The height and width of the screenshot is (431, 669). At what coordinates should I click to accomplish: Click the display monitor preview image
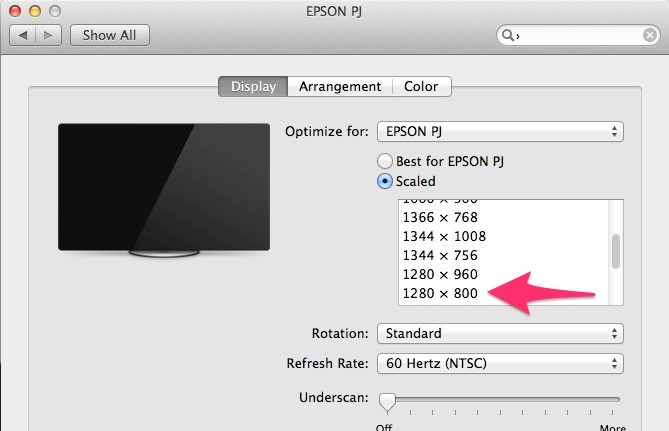pos(164,190)
